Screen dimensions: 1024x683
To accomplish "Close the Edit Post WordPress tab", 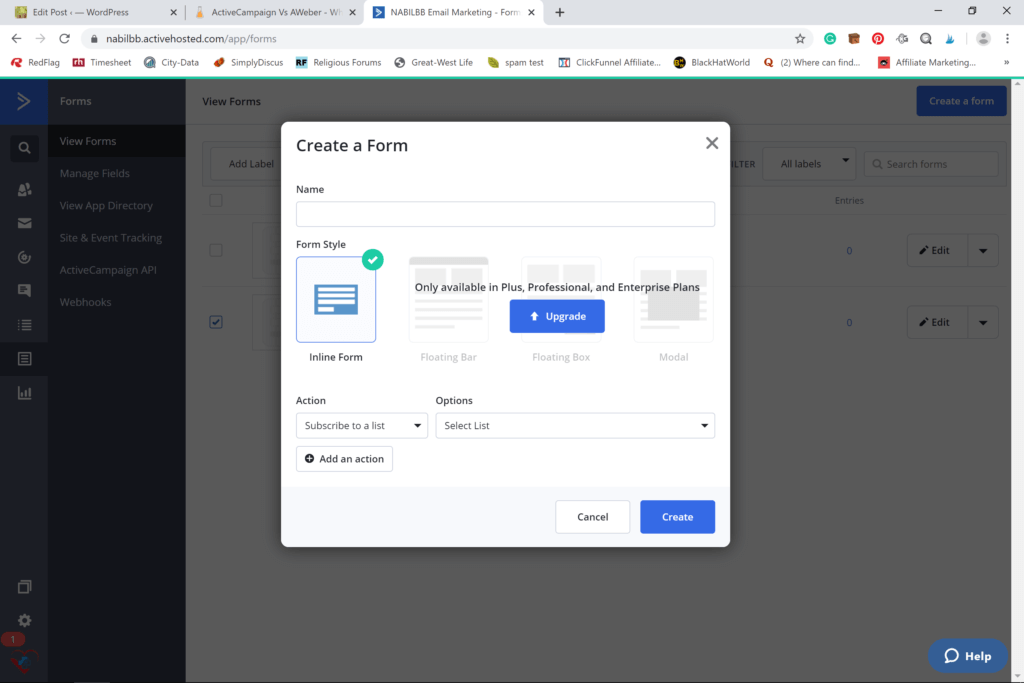I will pos(173,12).
